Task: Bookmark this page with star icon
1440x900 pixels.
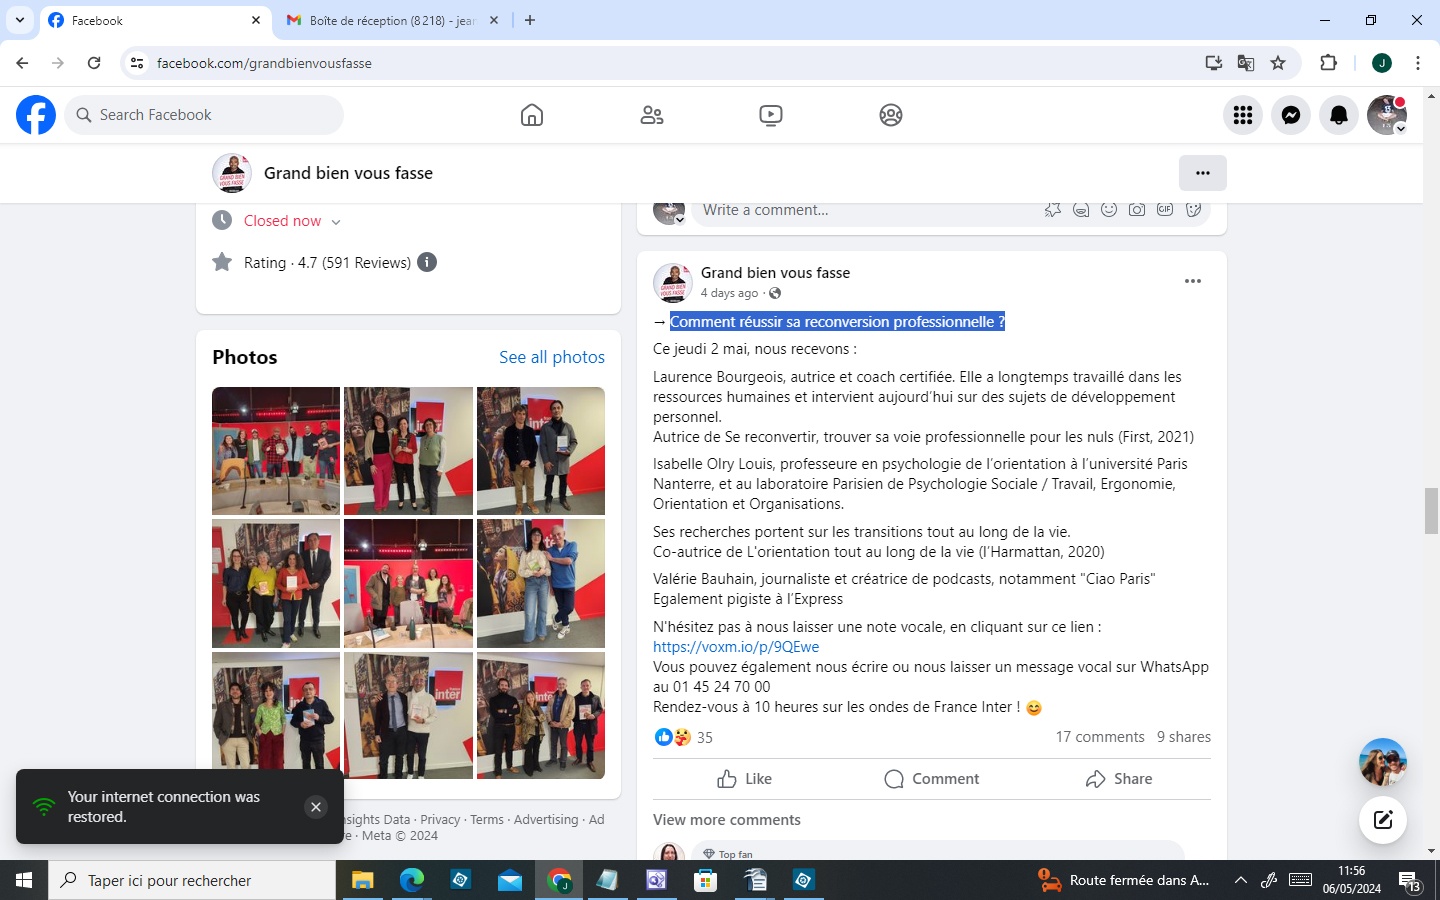Action: click(1278, 63)
